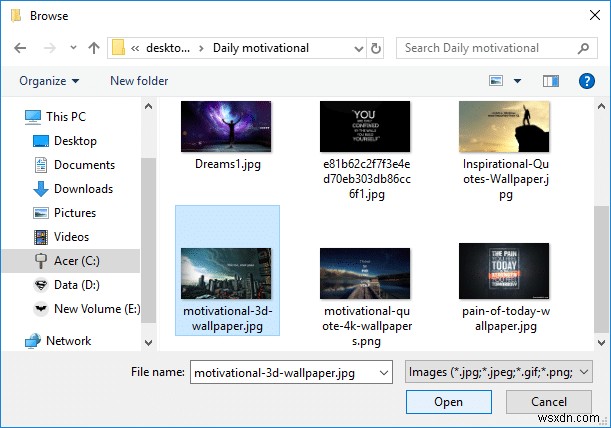The height and width of the screenshot is (428, 611).
Task: Open the more view options arrow
Action: tap(517, 81)
